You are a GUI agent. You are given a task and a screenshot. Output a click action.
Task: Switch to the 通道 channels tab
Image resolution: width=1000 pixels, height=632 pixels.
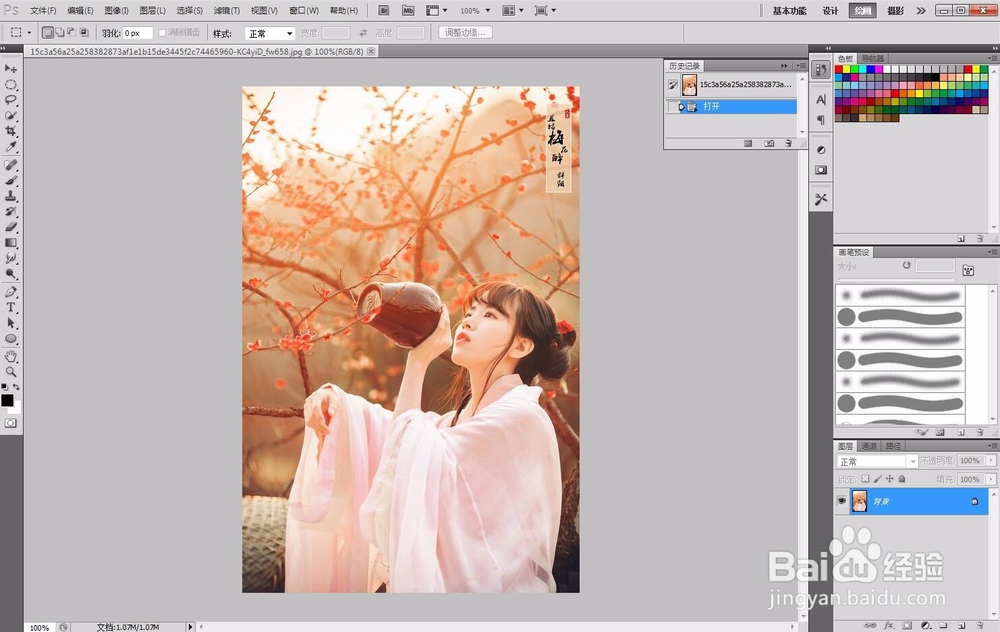869,446
